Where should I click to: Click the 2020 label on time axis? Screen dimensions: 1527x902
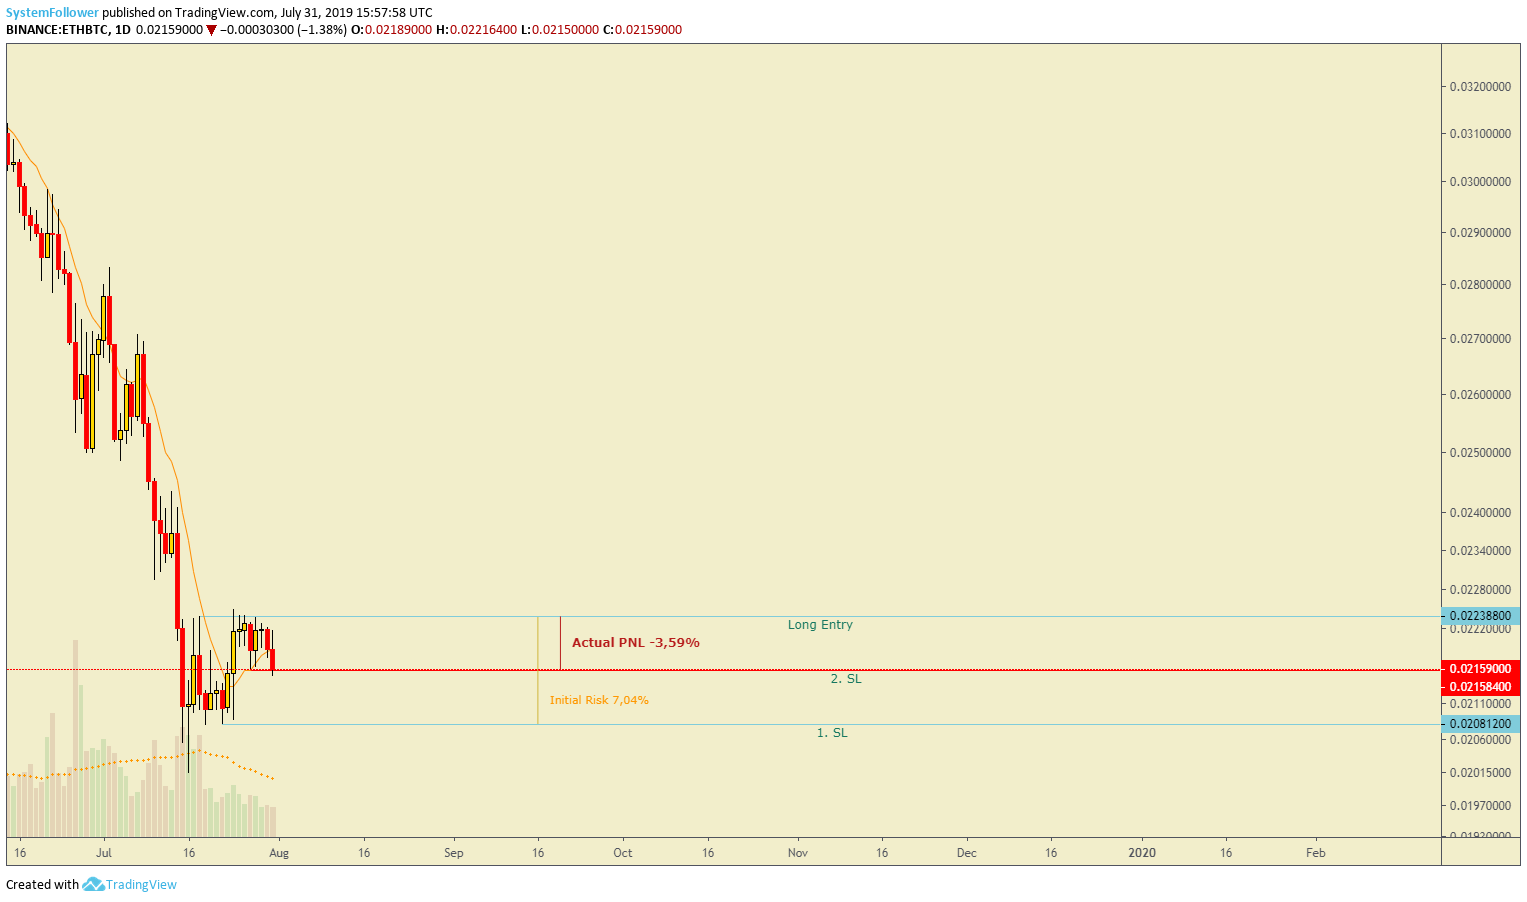pos(1142,853)
